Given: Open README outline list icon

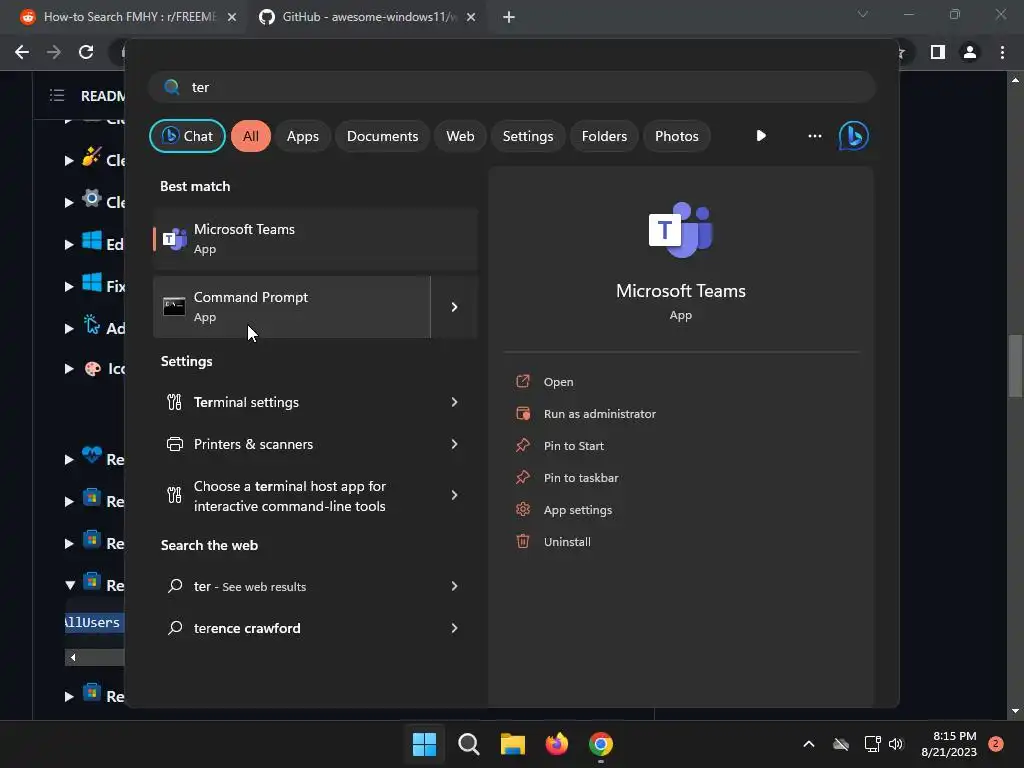Looking at the screenshot, I should pyautogui.click(x=57, y=96).
